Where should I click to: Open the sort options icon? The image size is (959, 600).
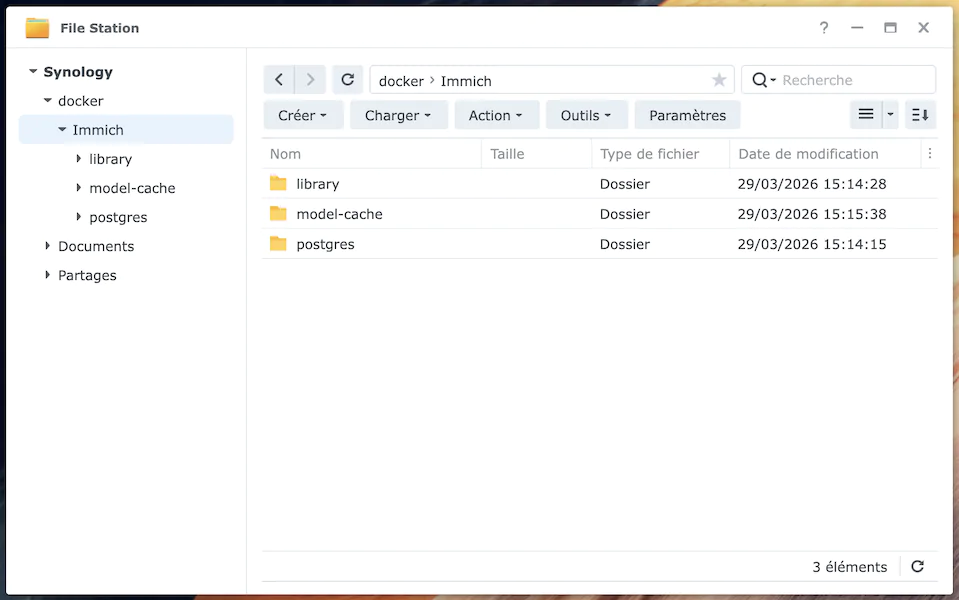pyautogui.click(x=920, y=114)
